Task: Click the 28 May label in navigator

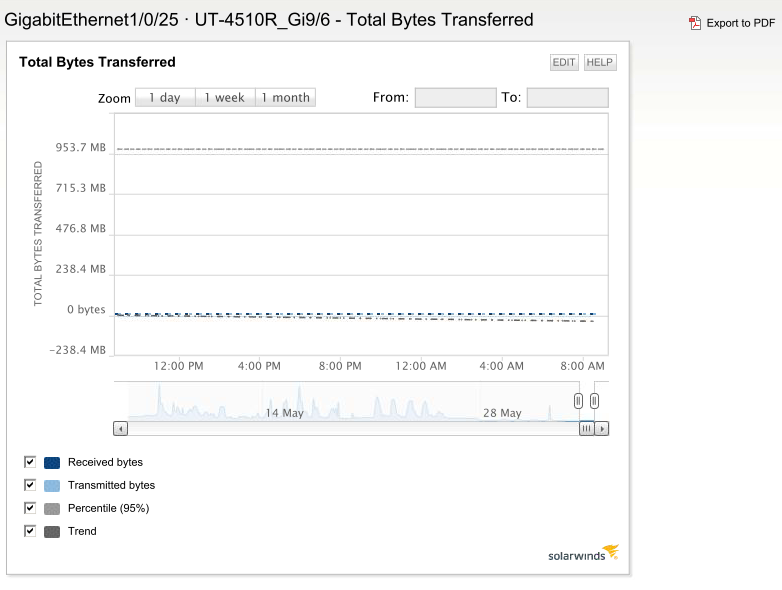Action: (x=502, y=413)
